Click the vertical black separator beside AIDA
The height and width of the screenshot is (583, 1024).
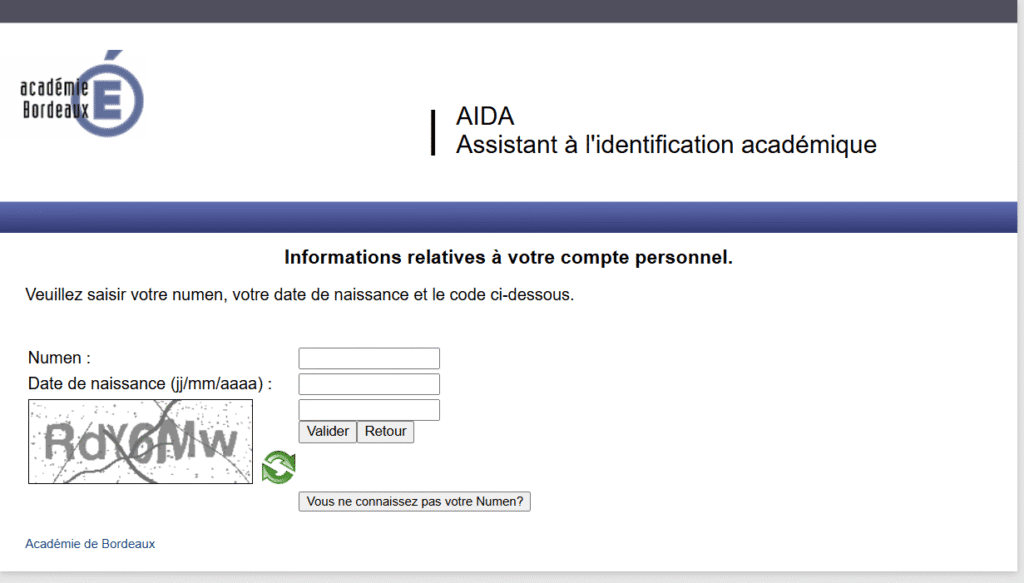(433, 133)
